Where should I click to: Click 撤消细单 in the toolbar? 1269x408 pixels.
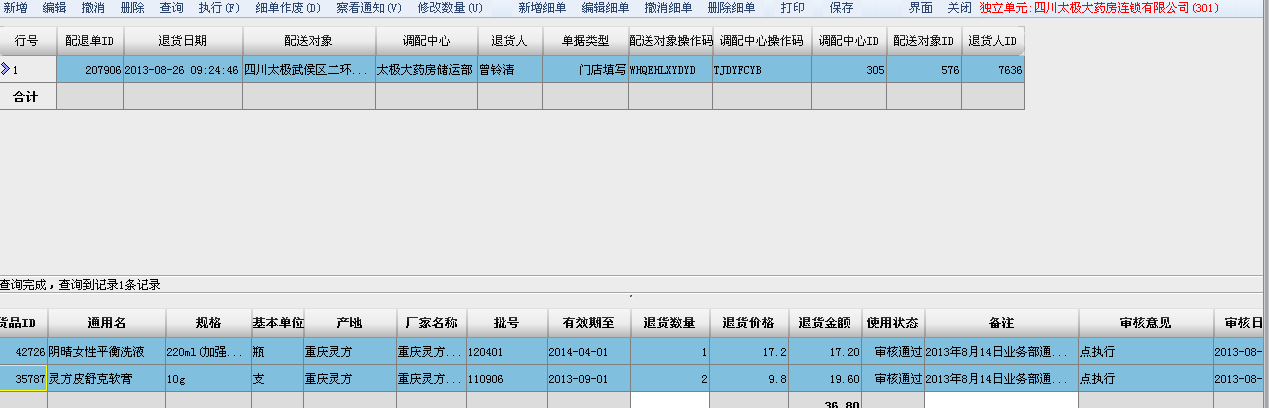[668, 8]
